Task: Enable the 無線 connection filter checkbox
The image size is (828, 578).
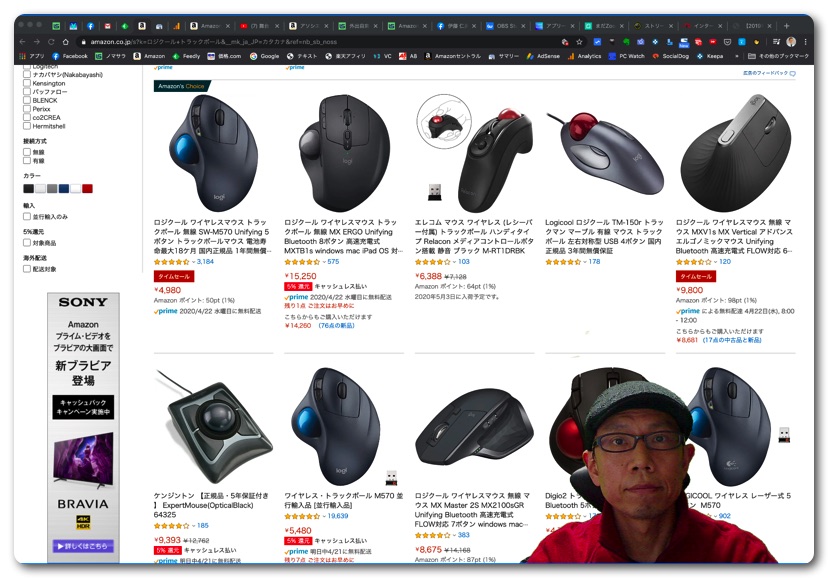Action: [x=27, y=152]
